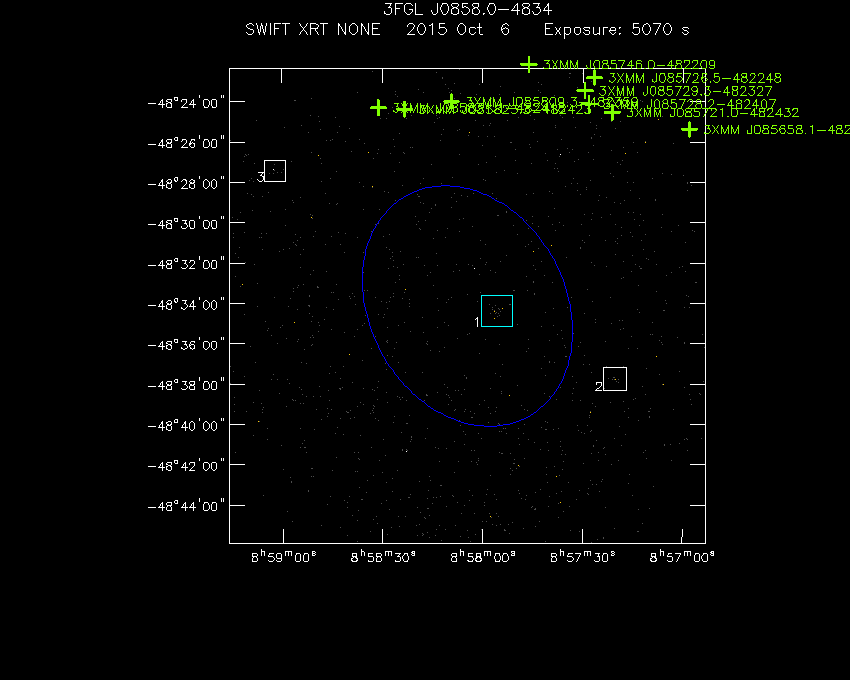Click declination label -48°42'00"
This screenshot has width=850, height=680.
coord(186,466)
